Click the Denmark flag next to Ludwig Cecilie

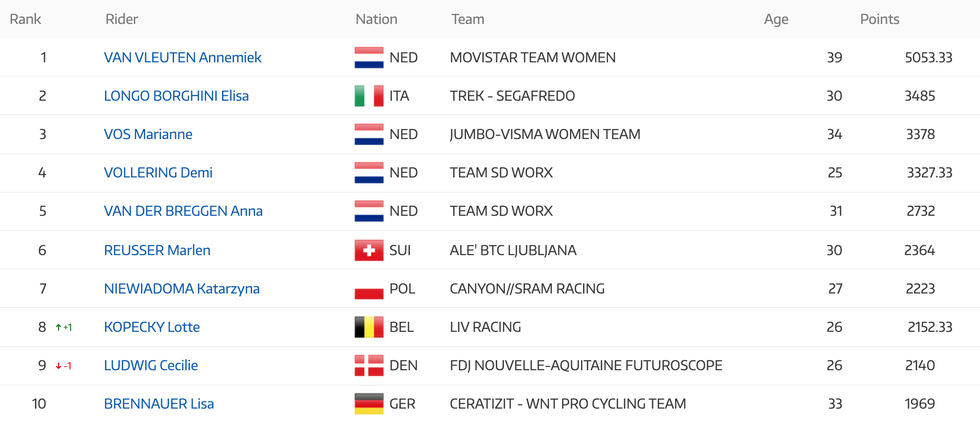pos(369,366)
